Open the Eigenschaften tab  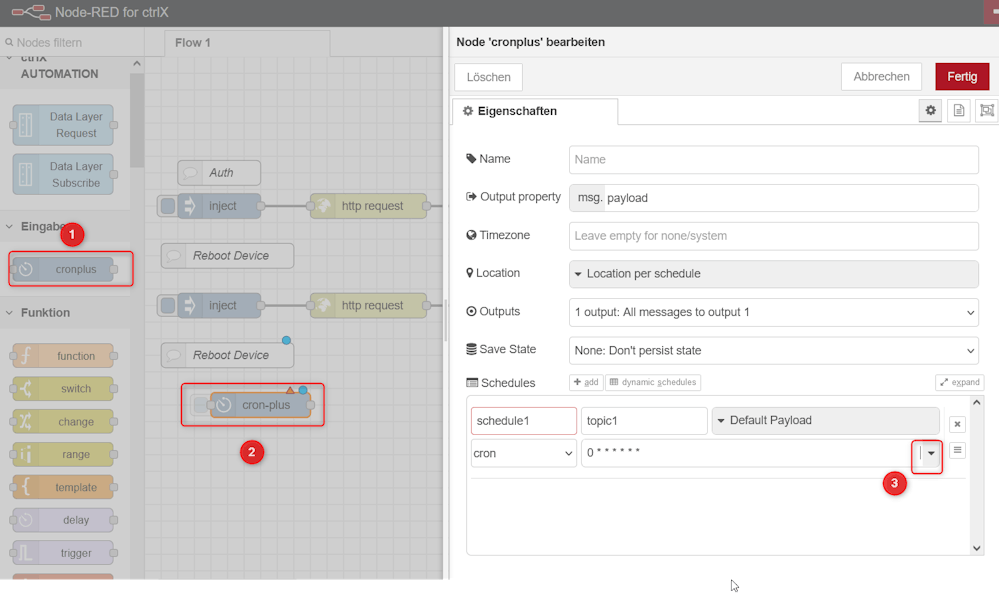(535, 111)
